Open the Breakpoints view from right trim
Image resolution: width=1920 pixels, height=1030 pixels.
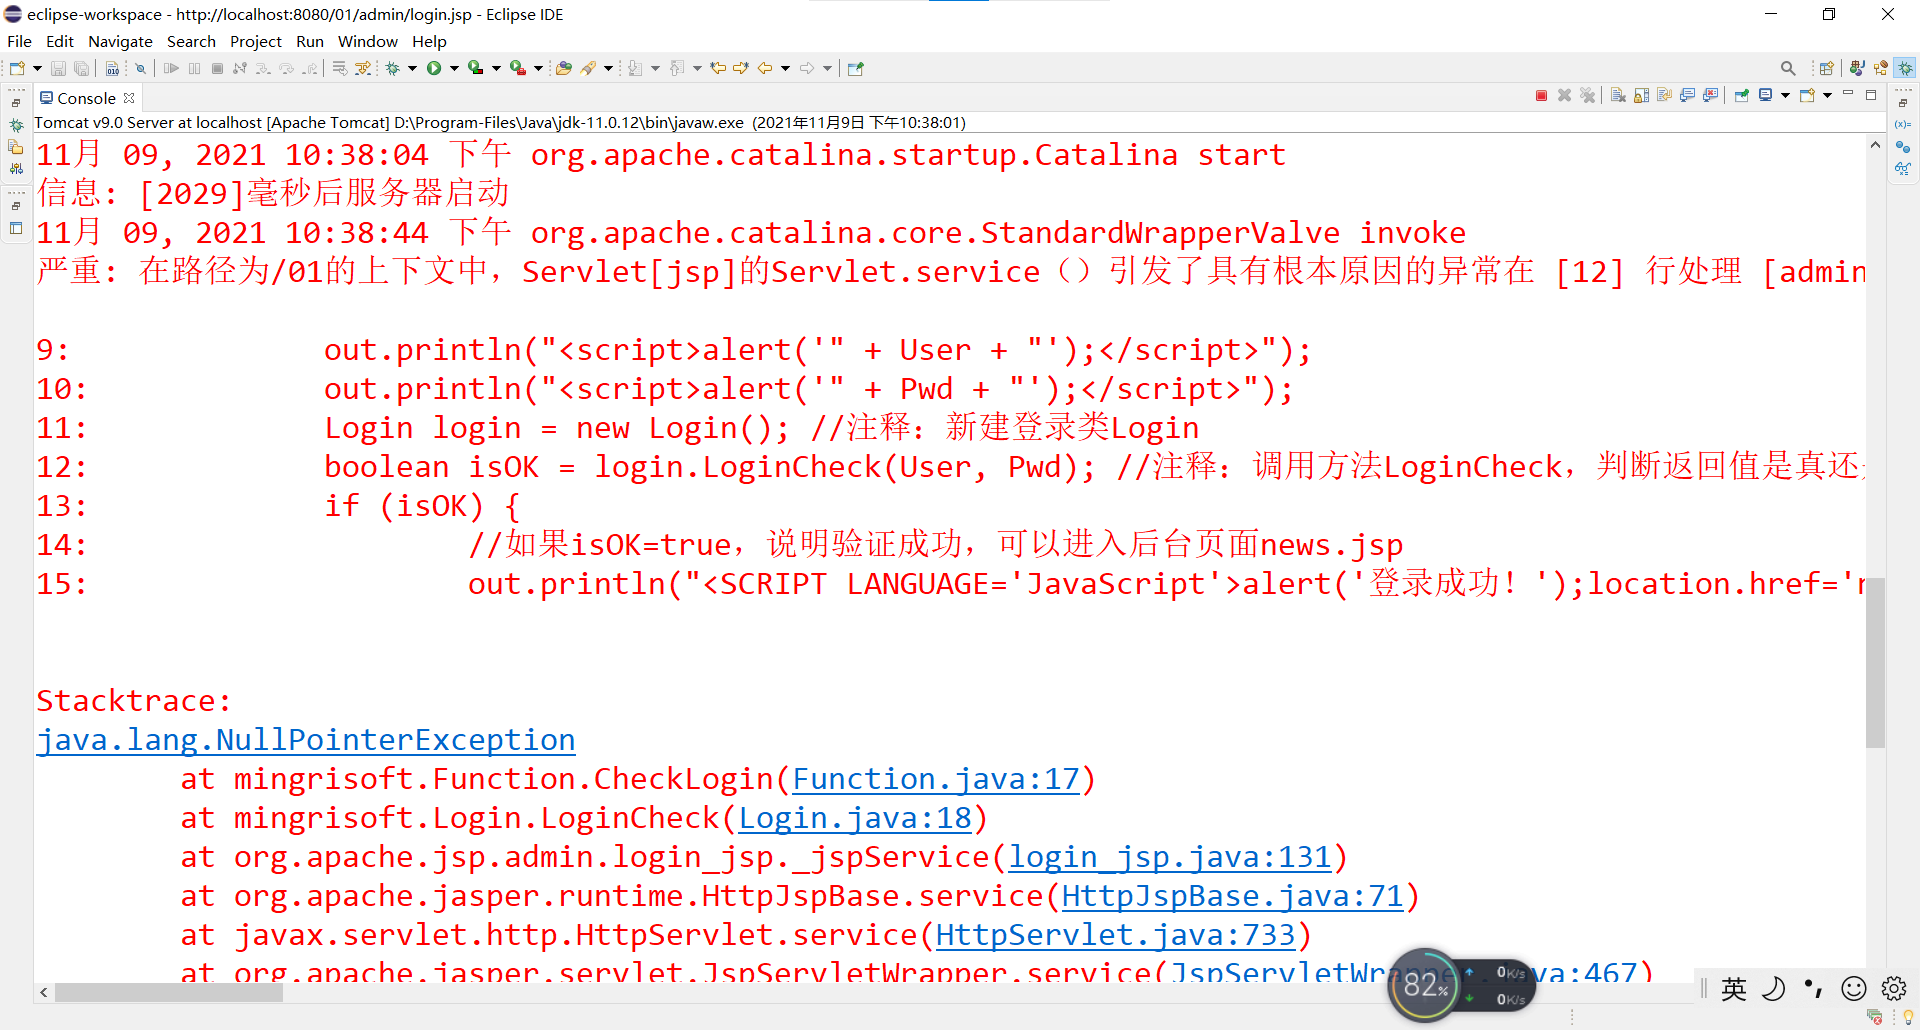1902,146
